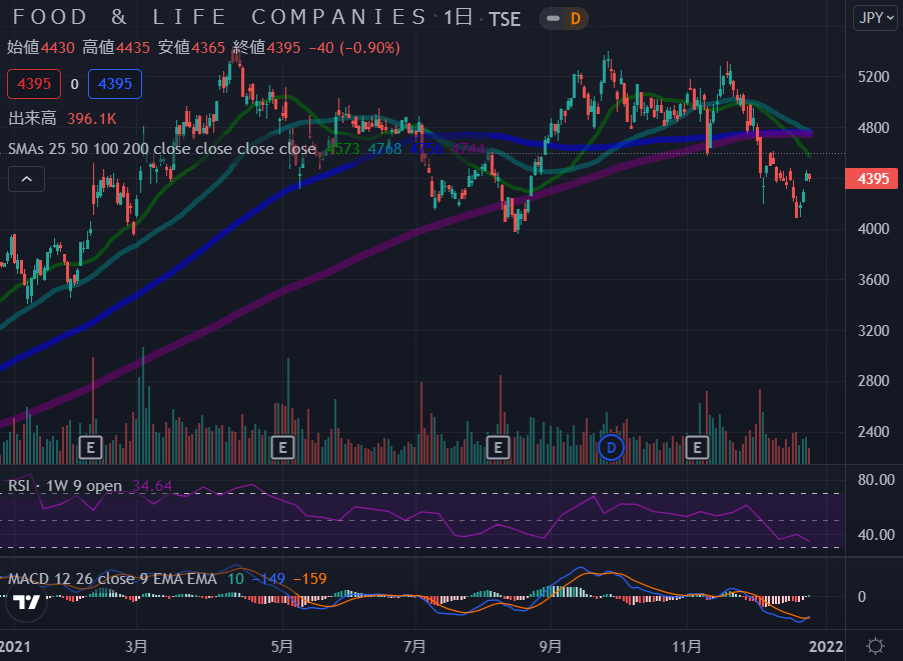Click the MACD histogram value 10
The image size is (903, 661).
coord(236,578)
